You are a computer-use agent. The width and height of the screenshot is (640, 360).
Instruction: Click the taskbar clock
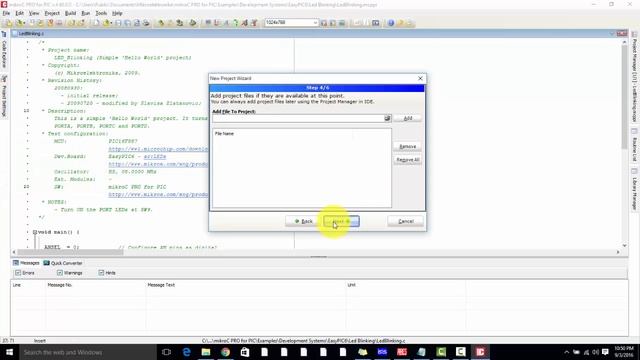coord(624,352)
